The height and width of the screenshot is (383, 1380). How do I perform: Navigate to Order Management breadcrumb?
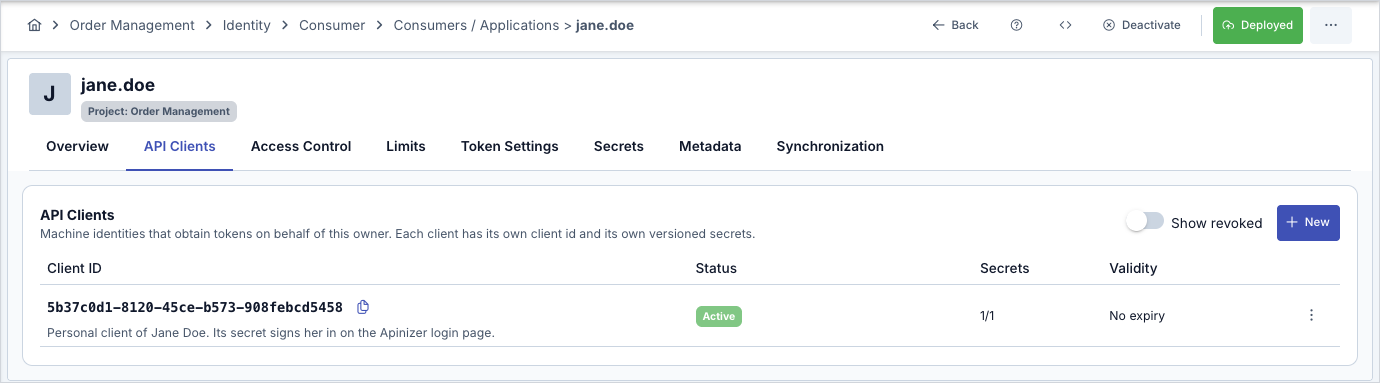[132, 25]
